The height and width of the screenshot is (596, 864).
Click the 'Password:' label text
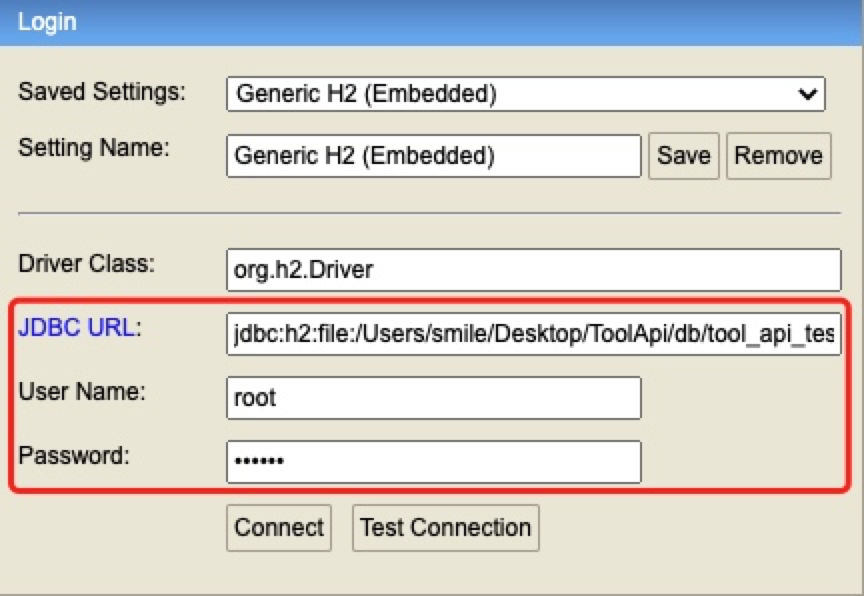coord(74,455)
